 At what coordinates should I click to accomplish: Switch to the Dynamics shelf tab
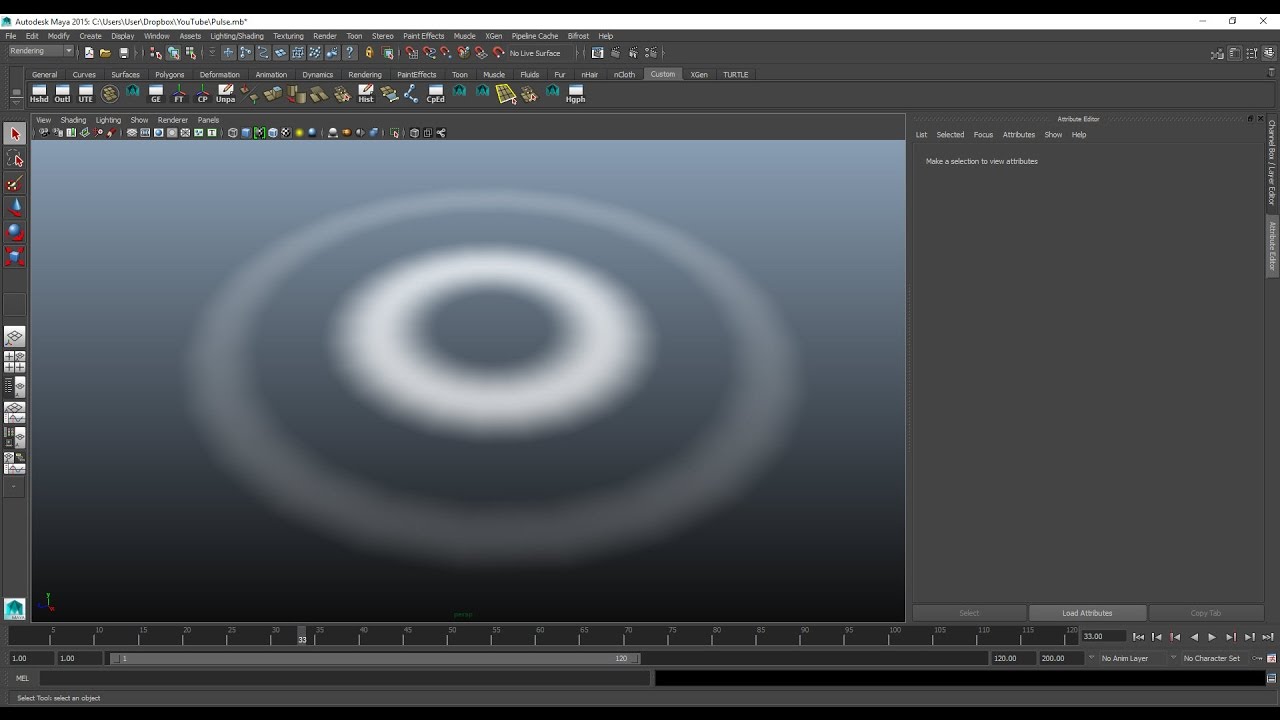click(318, 75)
